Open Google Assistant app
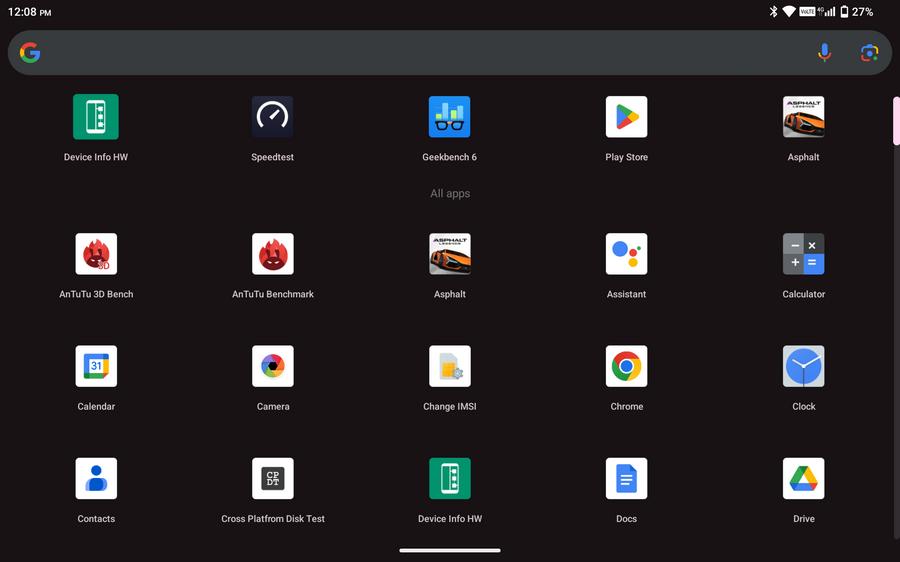Screen dimensions: 900x562 pyautogui.click(x=626, y=254)
